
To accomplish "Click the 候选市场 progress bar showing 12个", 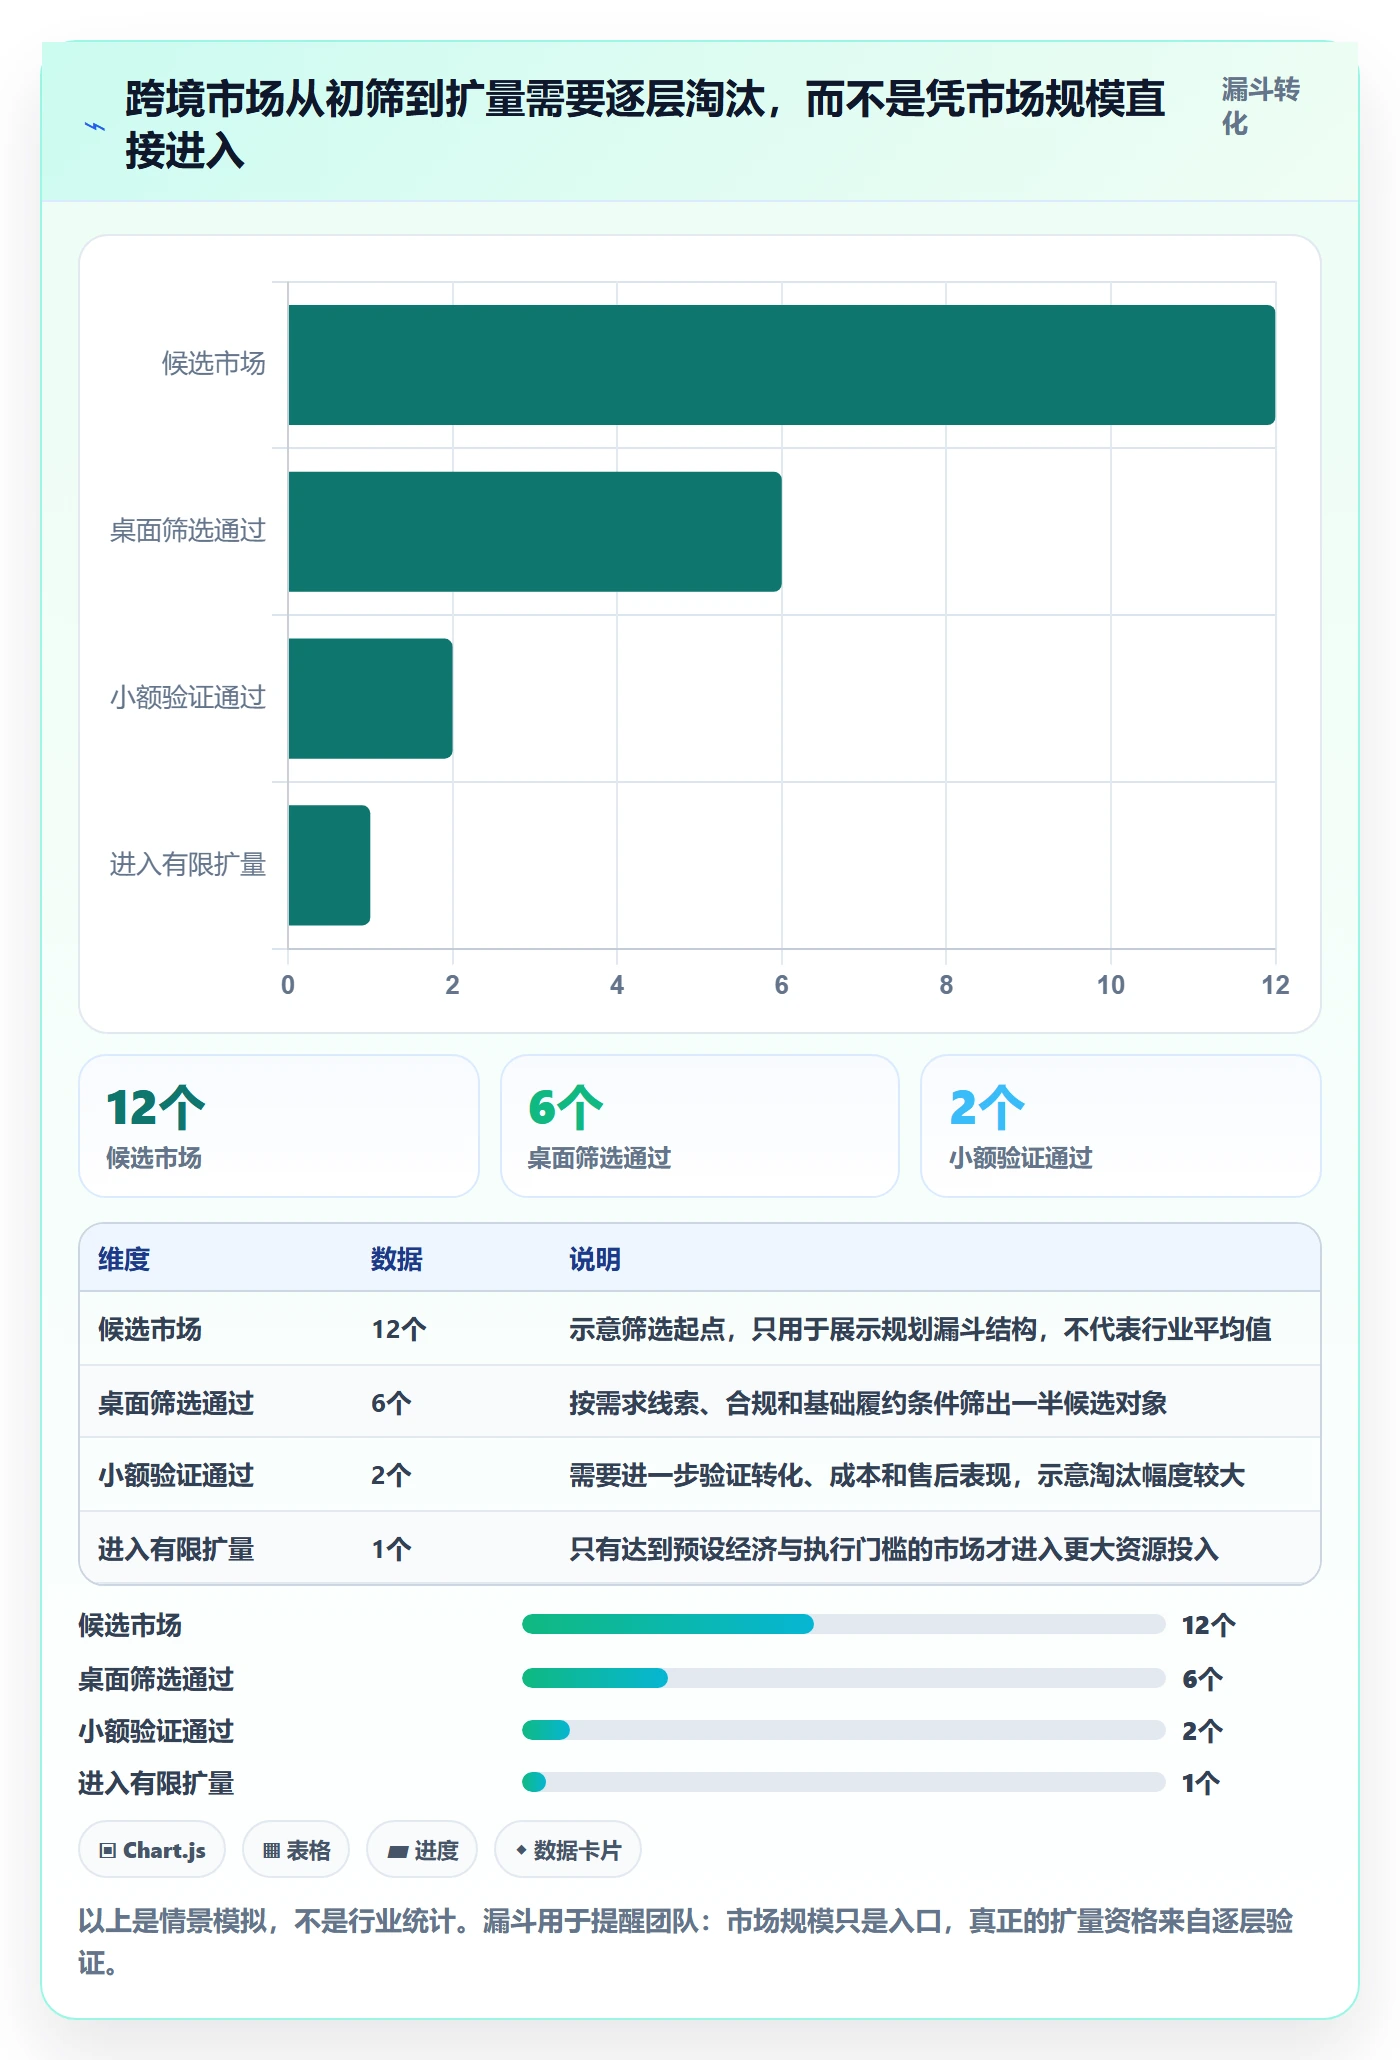I will click(844, 1624).
